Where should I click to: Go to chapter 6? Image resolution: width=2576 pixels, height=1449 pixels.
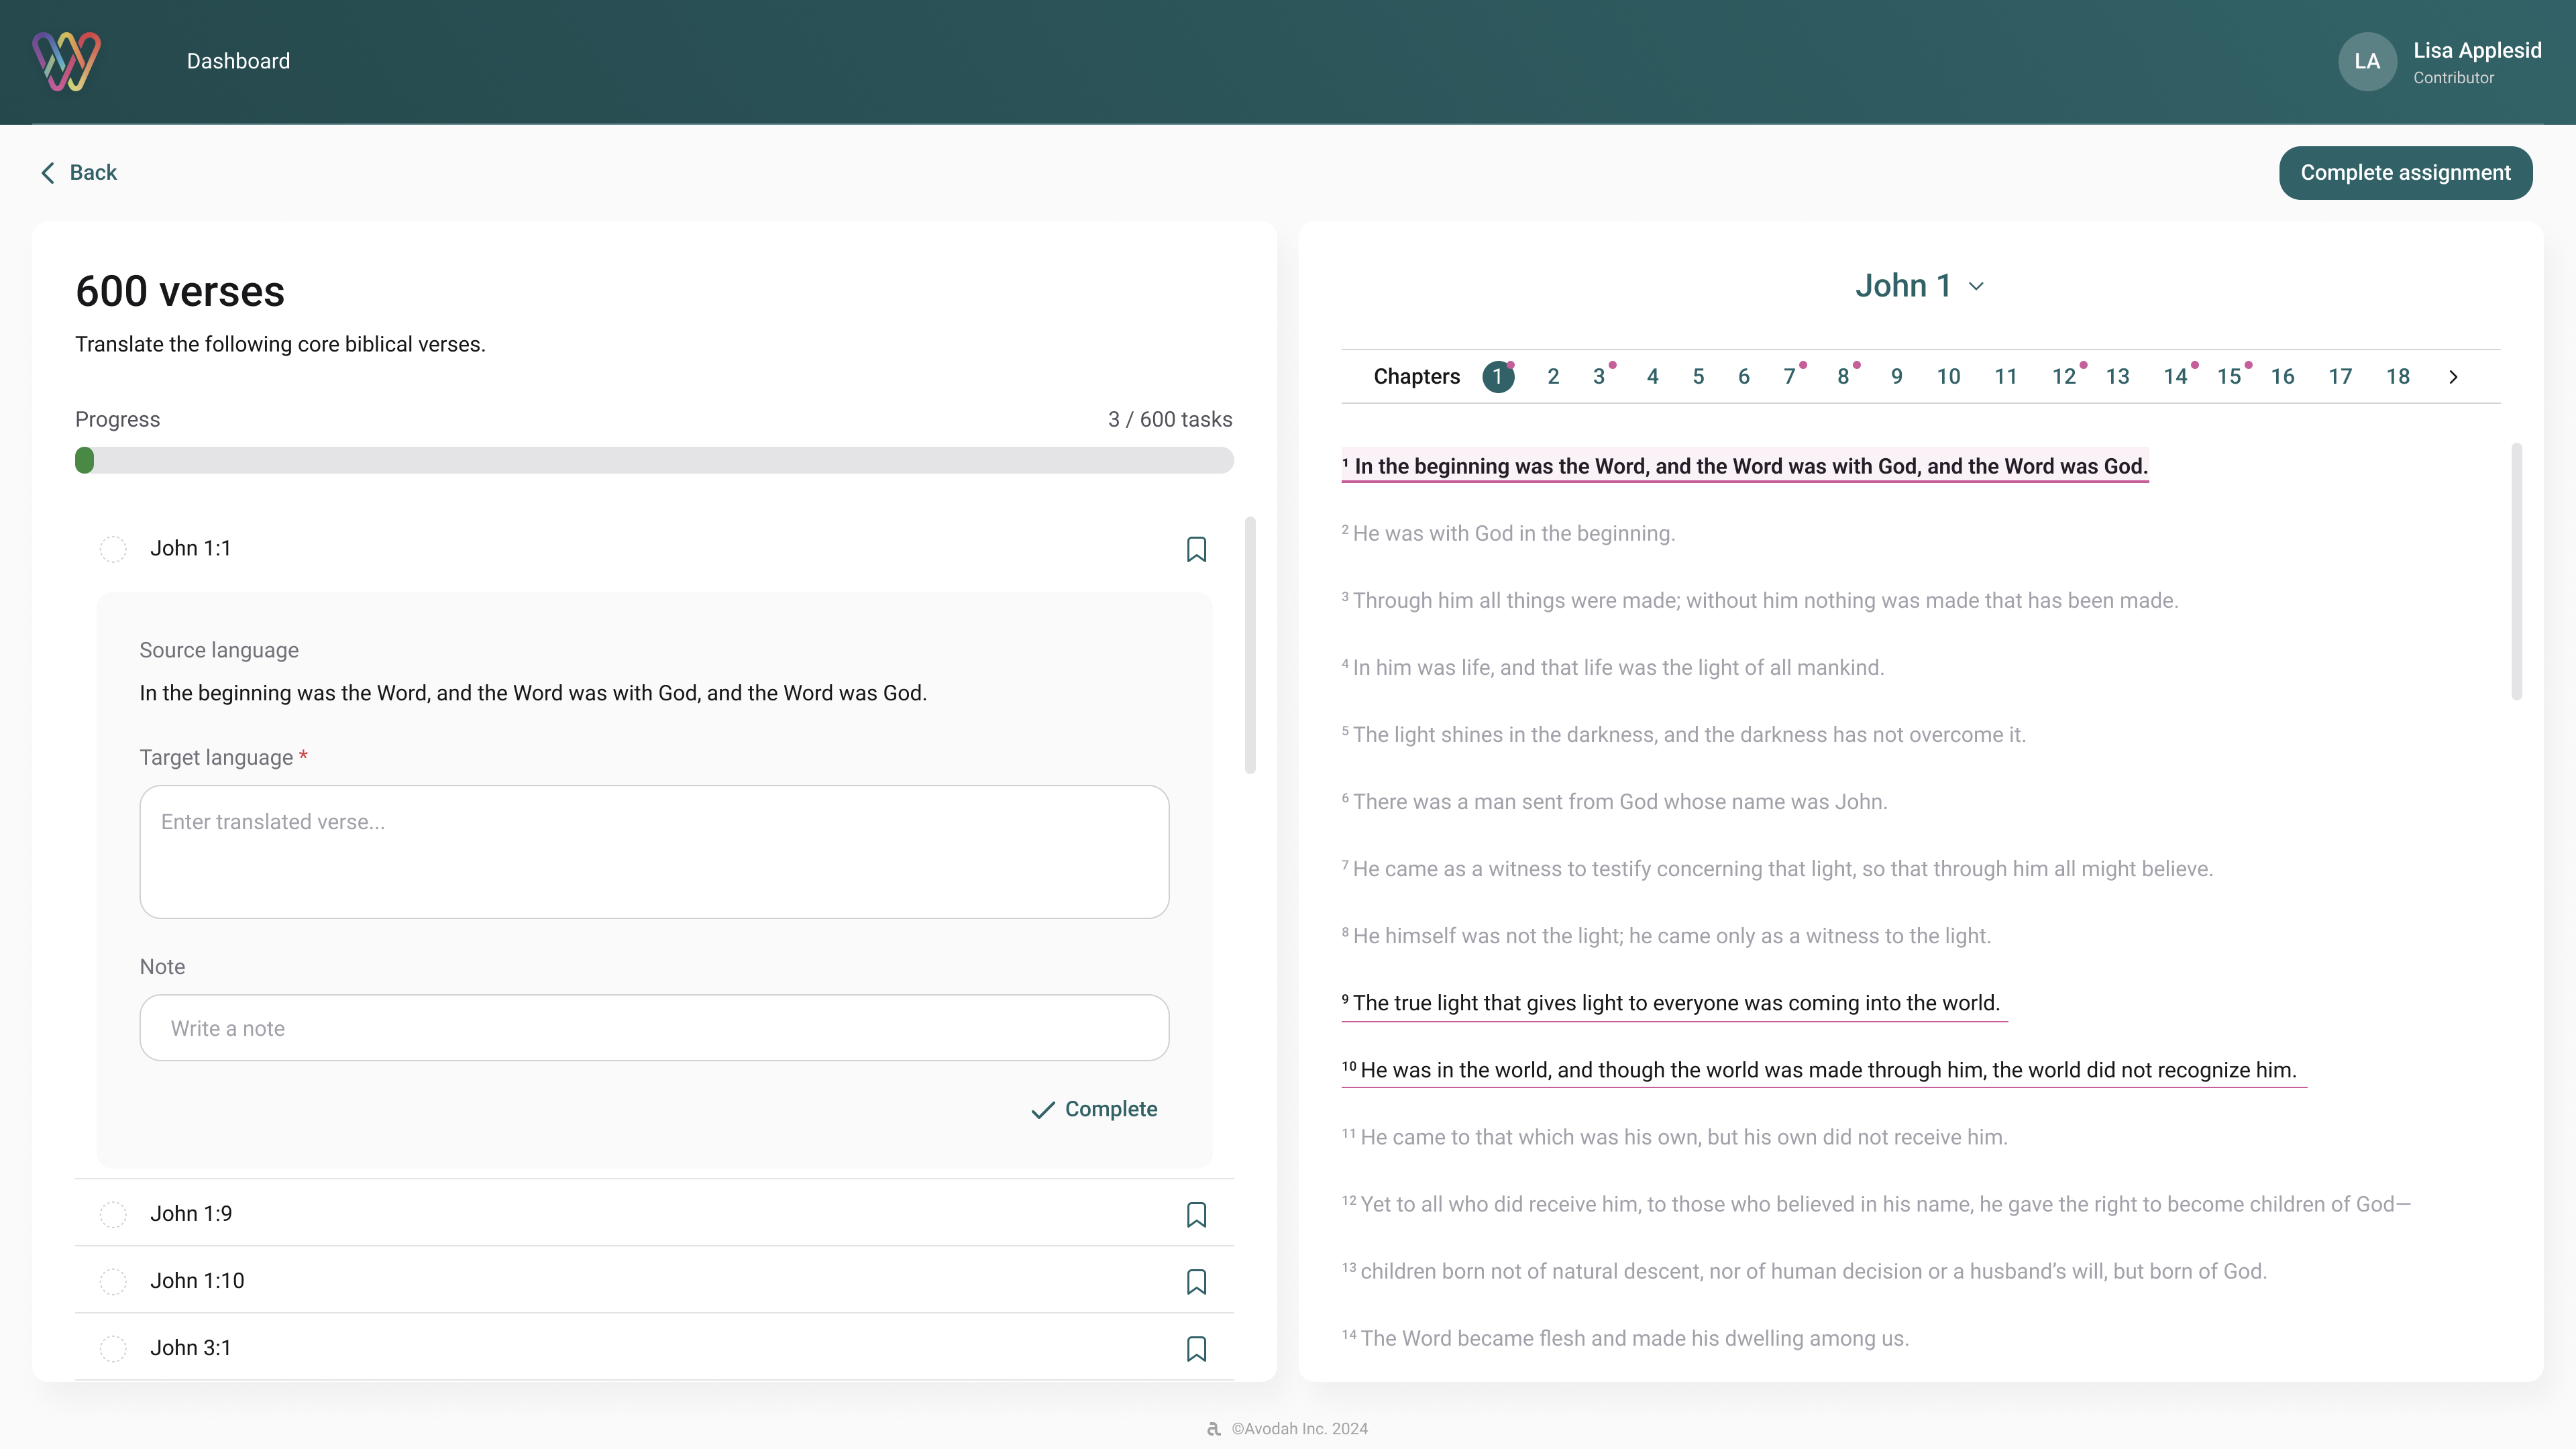(1744, 377)
